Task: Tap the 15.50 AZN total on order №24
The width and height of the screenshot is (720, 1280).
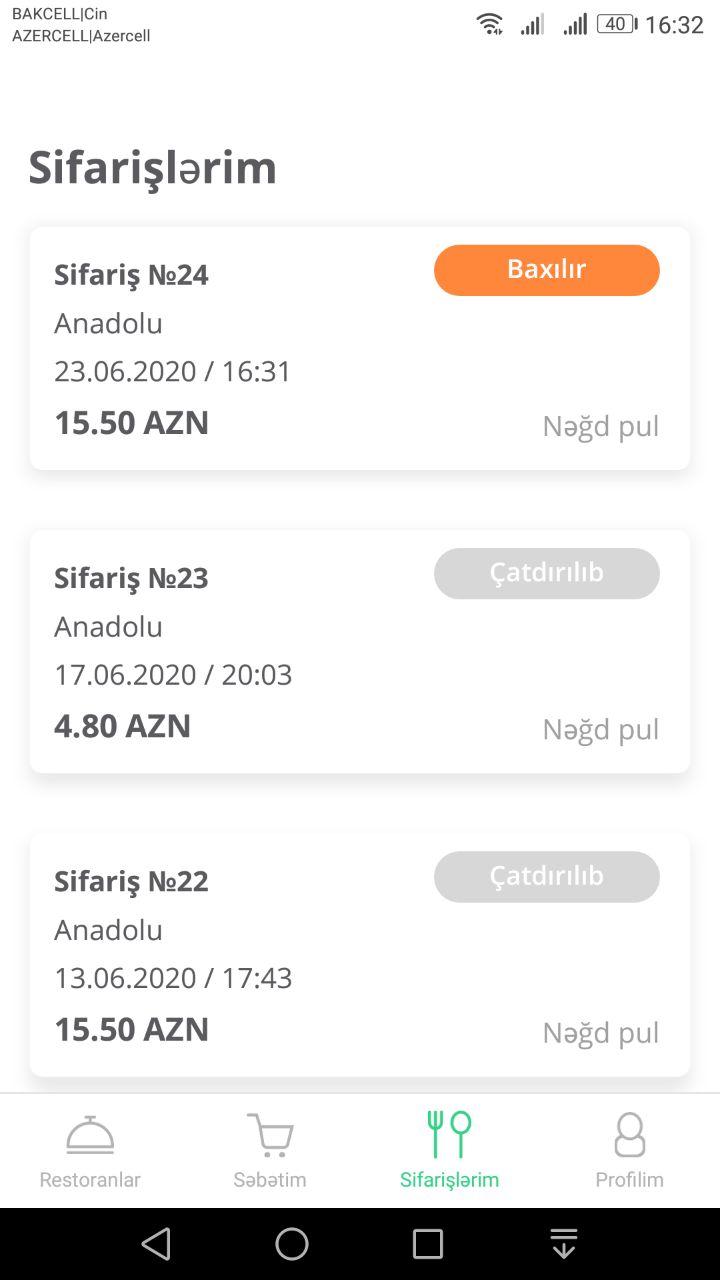Action: click(131, 423)
